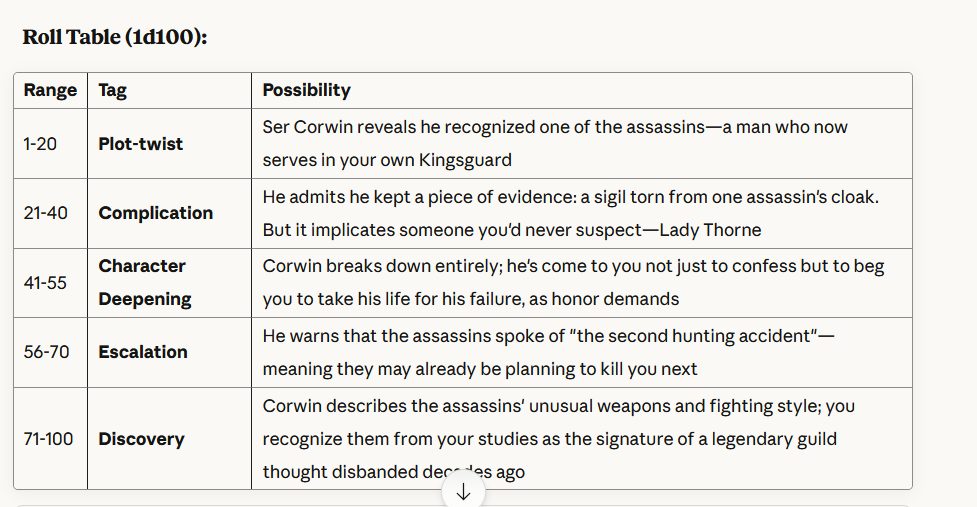This screenshot has height=507, width=977.
Task: Click the second hunting accident possibility text
Action: 548,352
